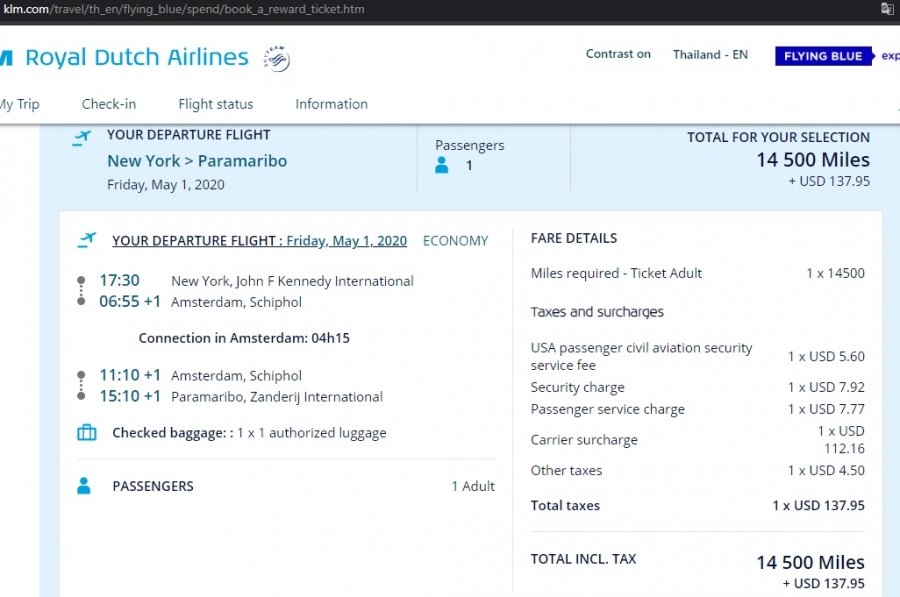Open the Information menu

coord(331,104)
